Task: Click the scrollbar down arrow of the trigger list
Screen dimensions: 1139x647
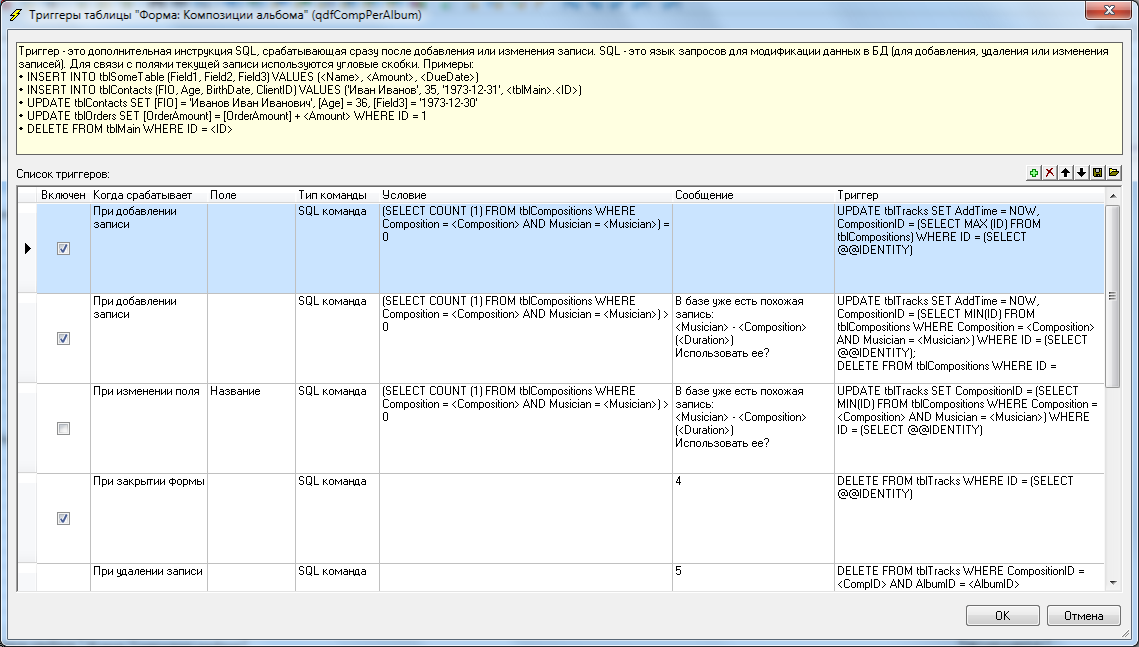Action: click(1112, 581)
